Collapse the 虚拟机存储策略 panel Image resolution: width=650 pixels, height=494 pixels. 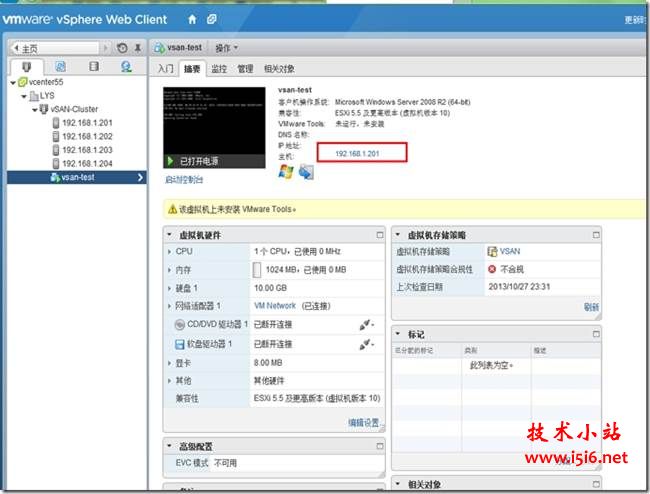pos(398,235)
